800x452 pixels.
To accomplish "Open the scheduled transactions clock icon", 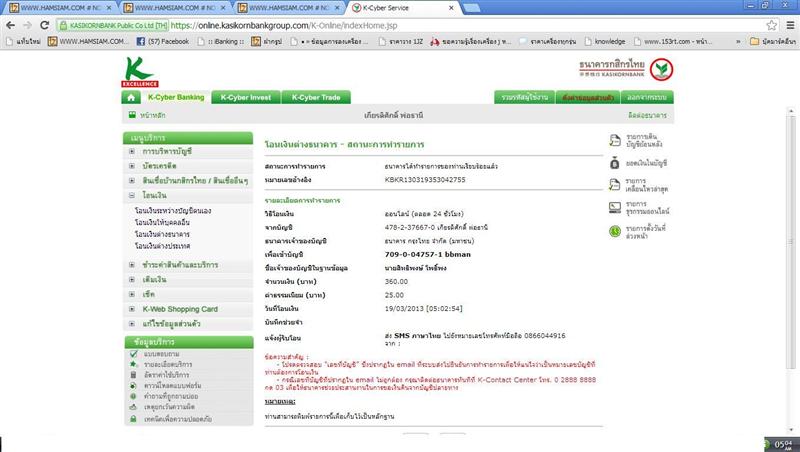I will coord(615,231).
